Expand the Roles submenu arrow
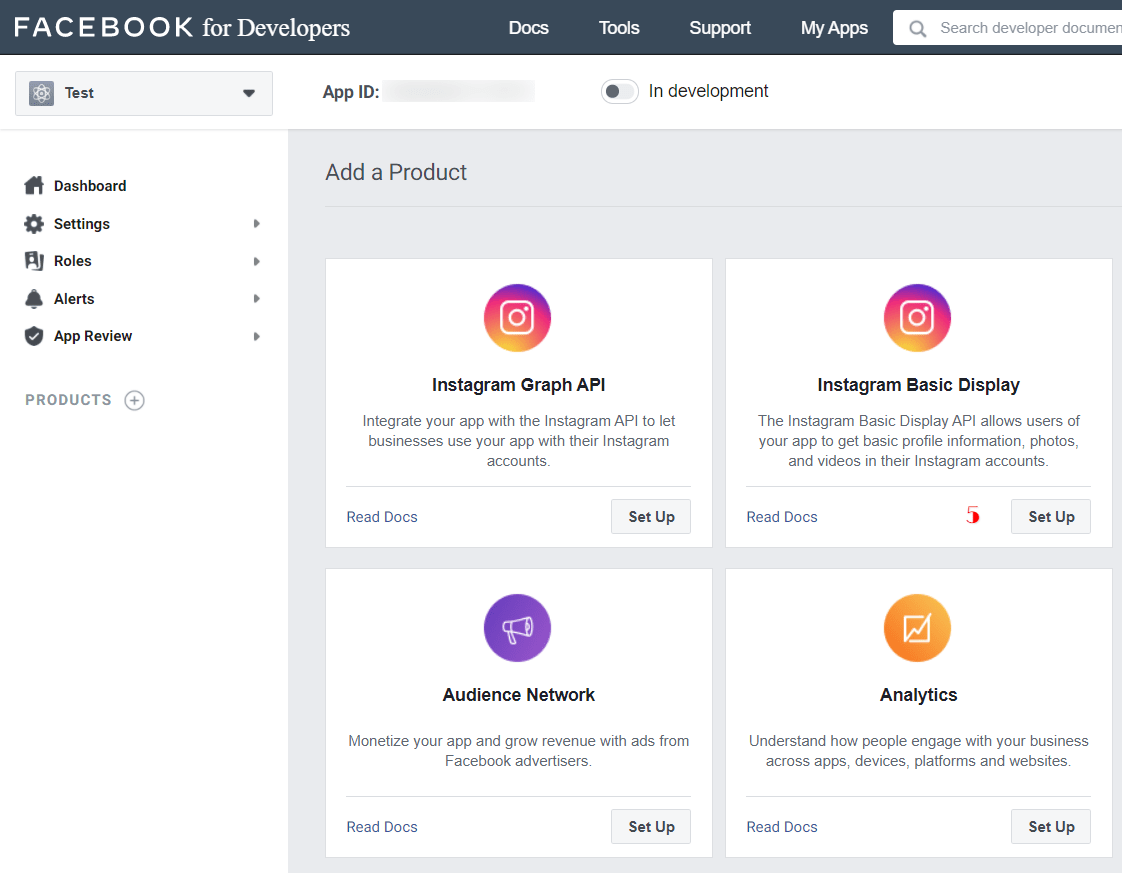 256,261
